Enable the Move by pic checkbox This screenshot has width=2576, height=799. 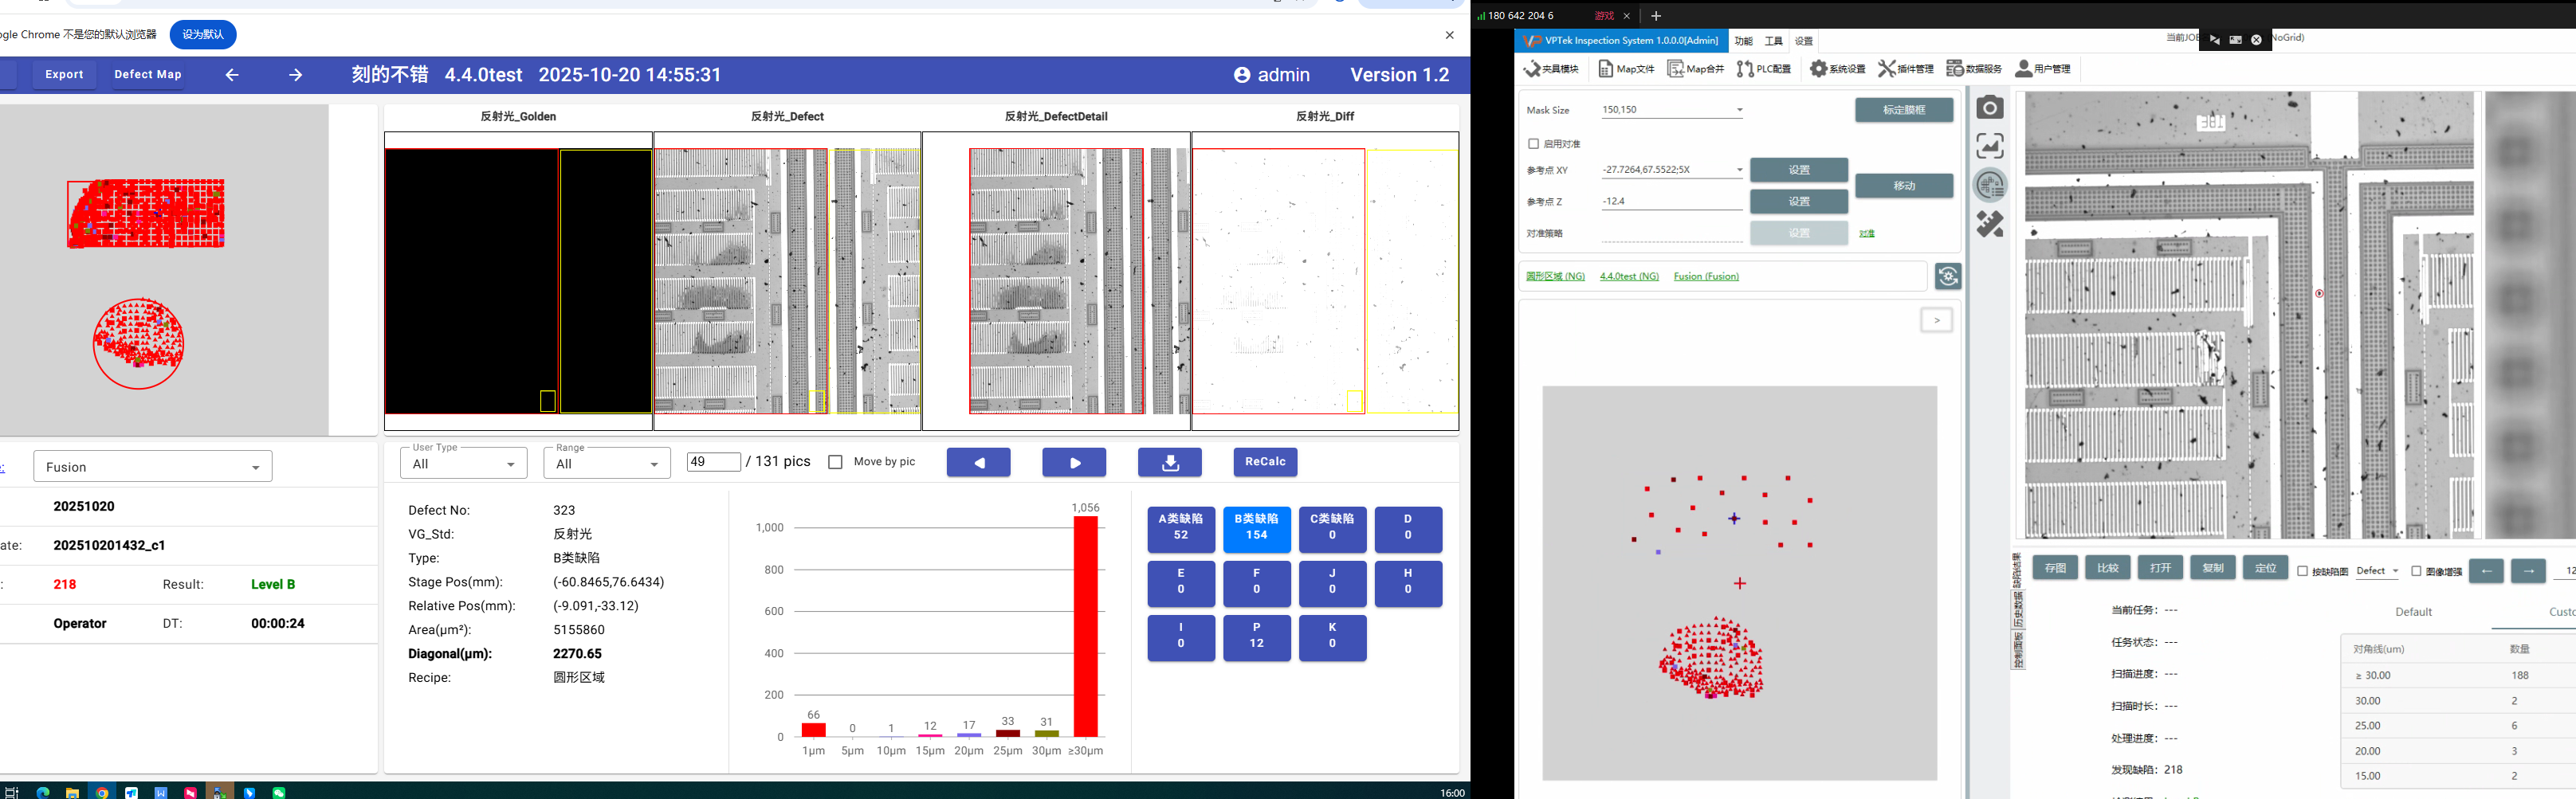835,462
